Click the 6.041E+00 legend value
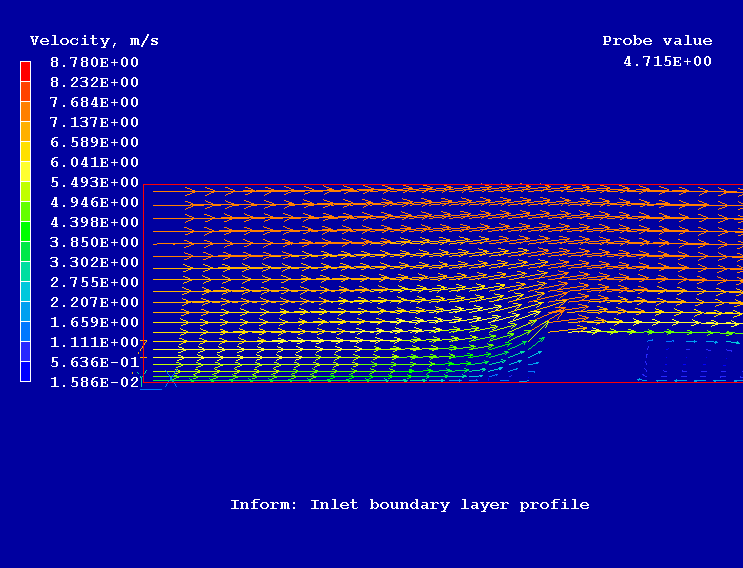Viewport: 743px width, 568px height. [x=94, y=162]
